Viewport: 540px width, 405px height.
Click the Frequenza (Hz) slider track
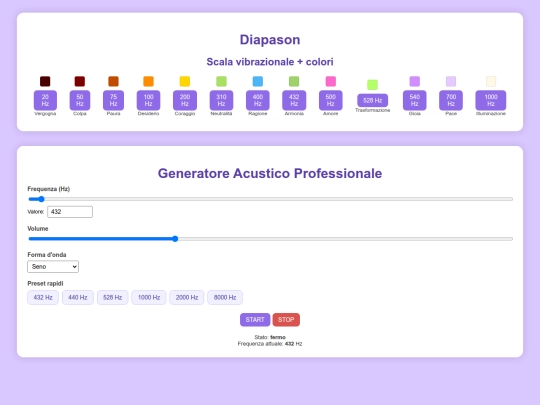pos(271,199)
